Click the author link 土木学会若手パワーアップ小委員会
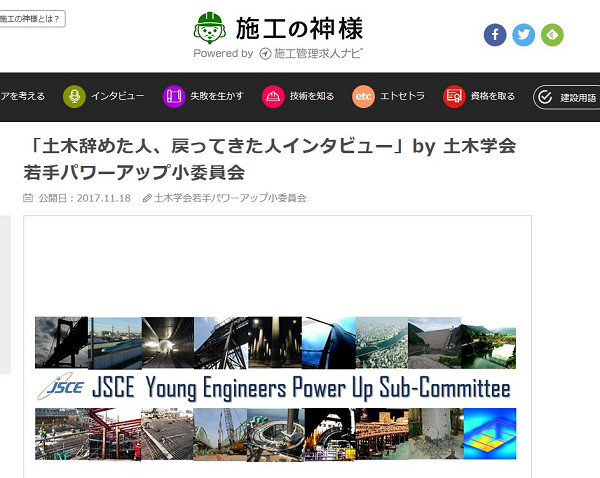The height and width of the screenshot is (478, 600). click(x=230, y=198)
